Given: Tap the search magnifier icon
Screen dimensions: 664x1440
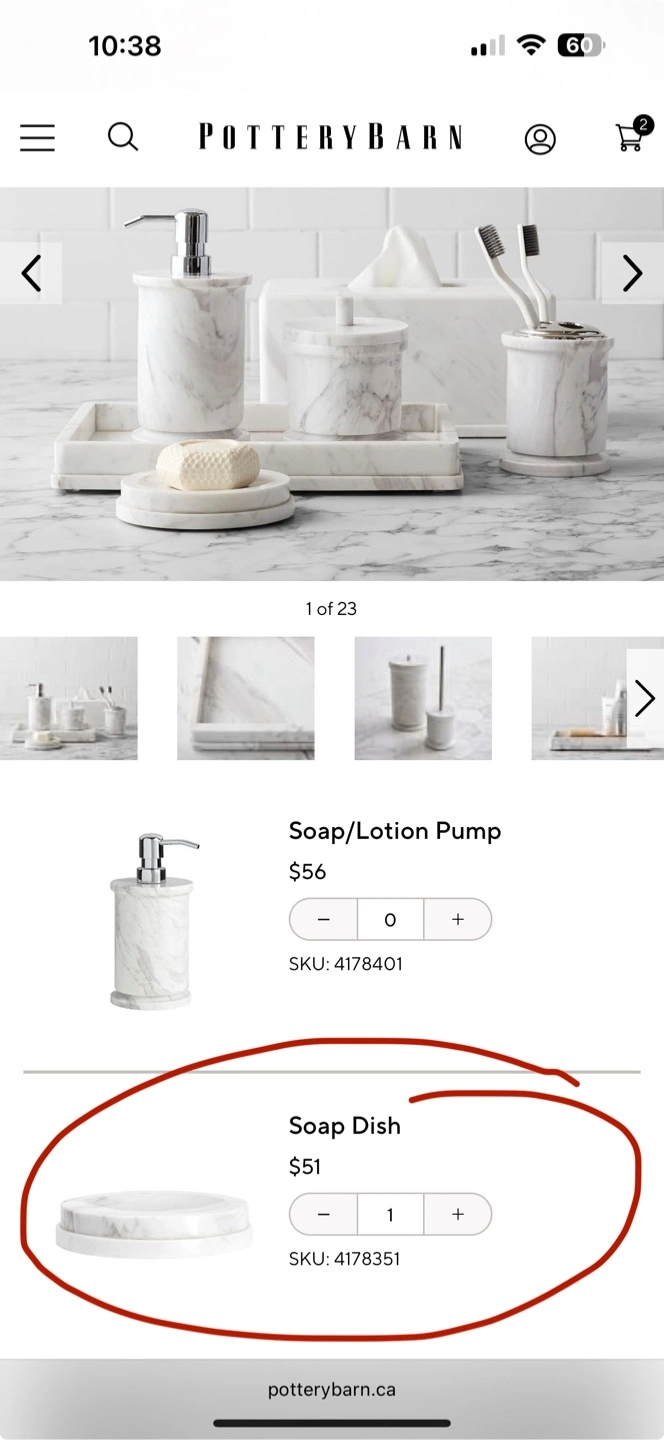Looking at the screenshot, I should (123, 137).
